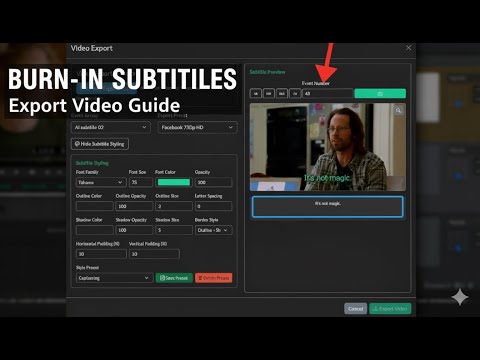Click the Export Video button

390,309
